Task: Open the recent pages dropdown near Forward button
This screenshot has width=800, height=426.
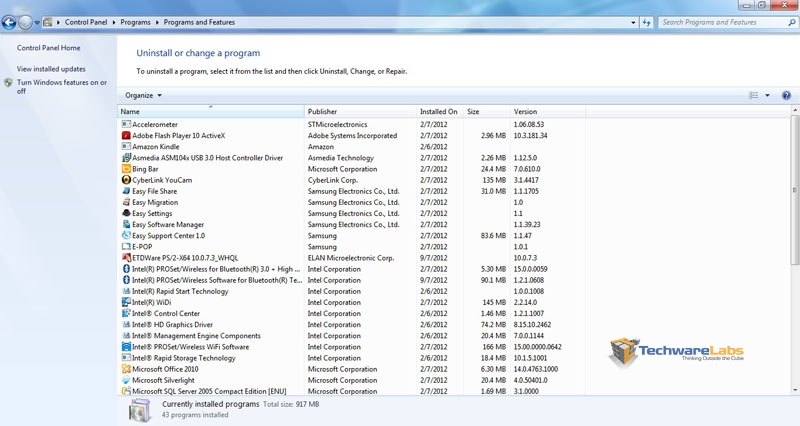Action: click(37, 22)
